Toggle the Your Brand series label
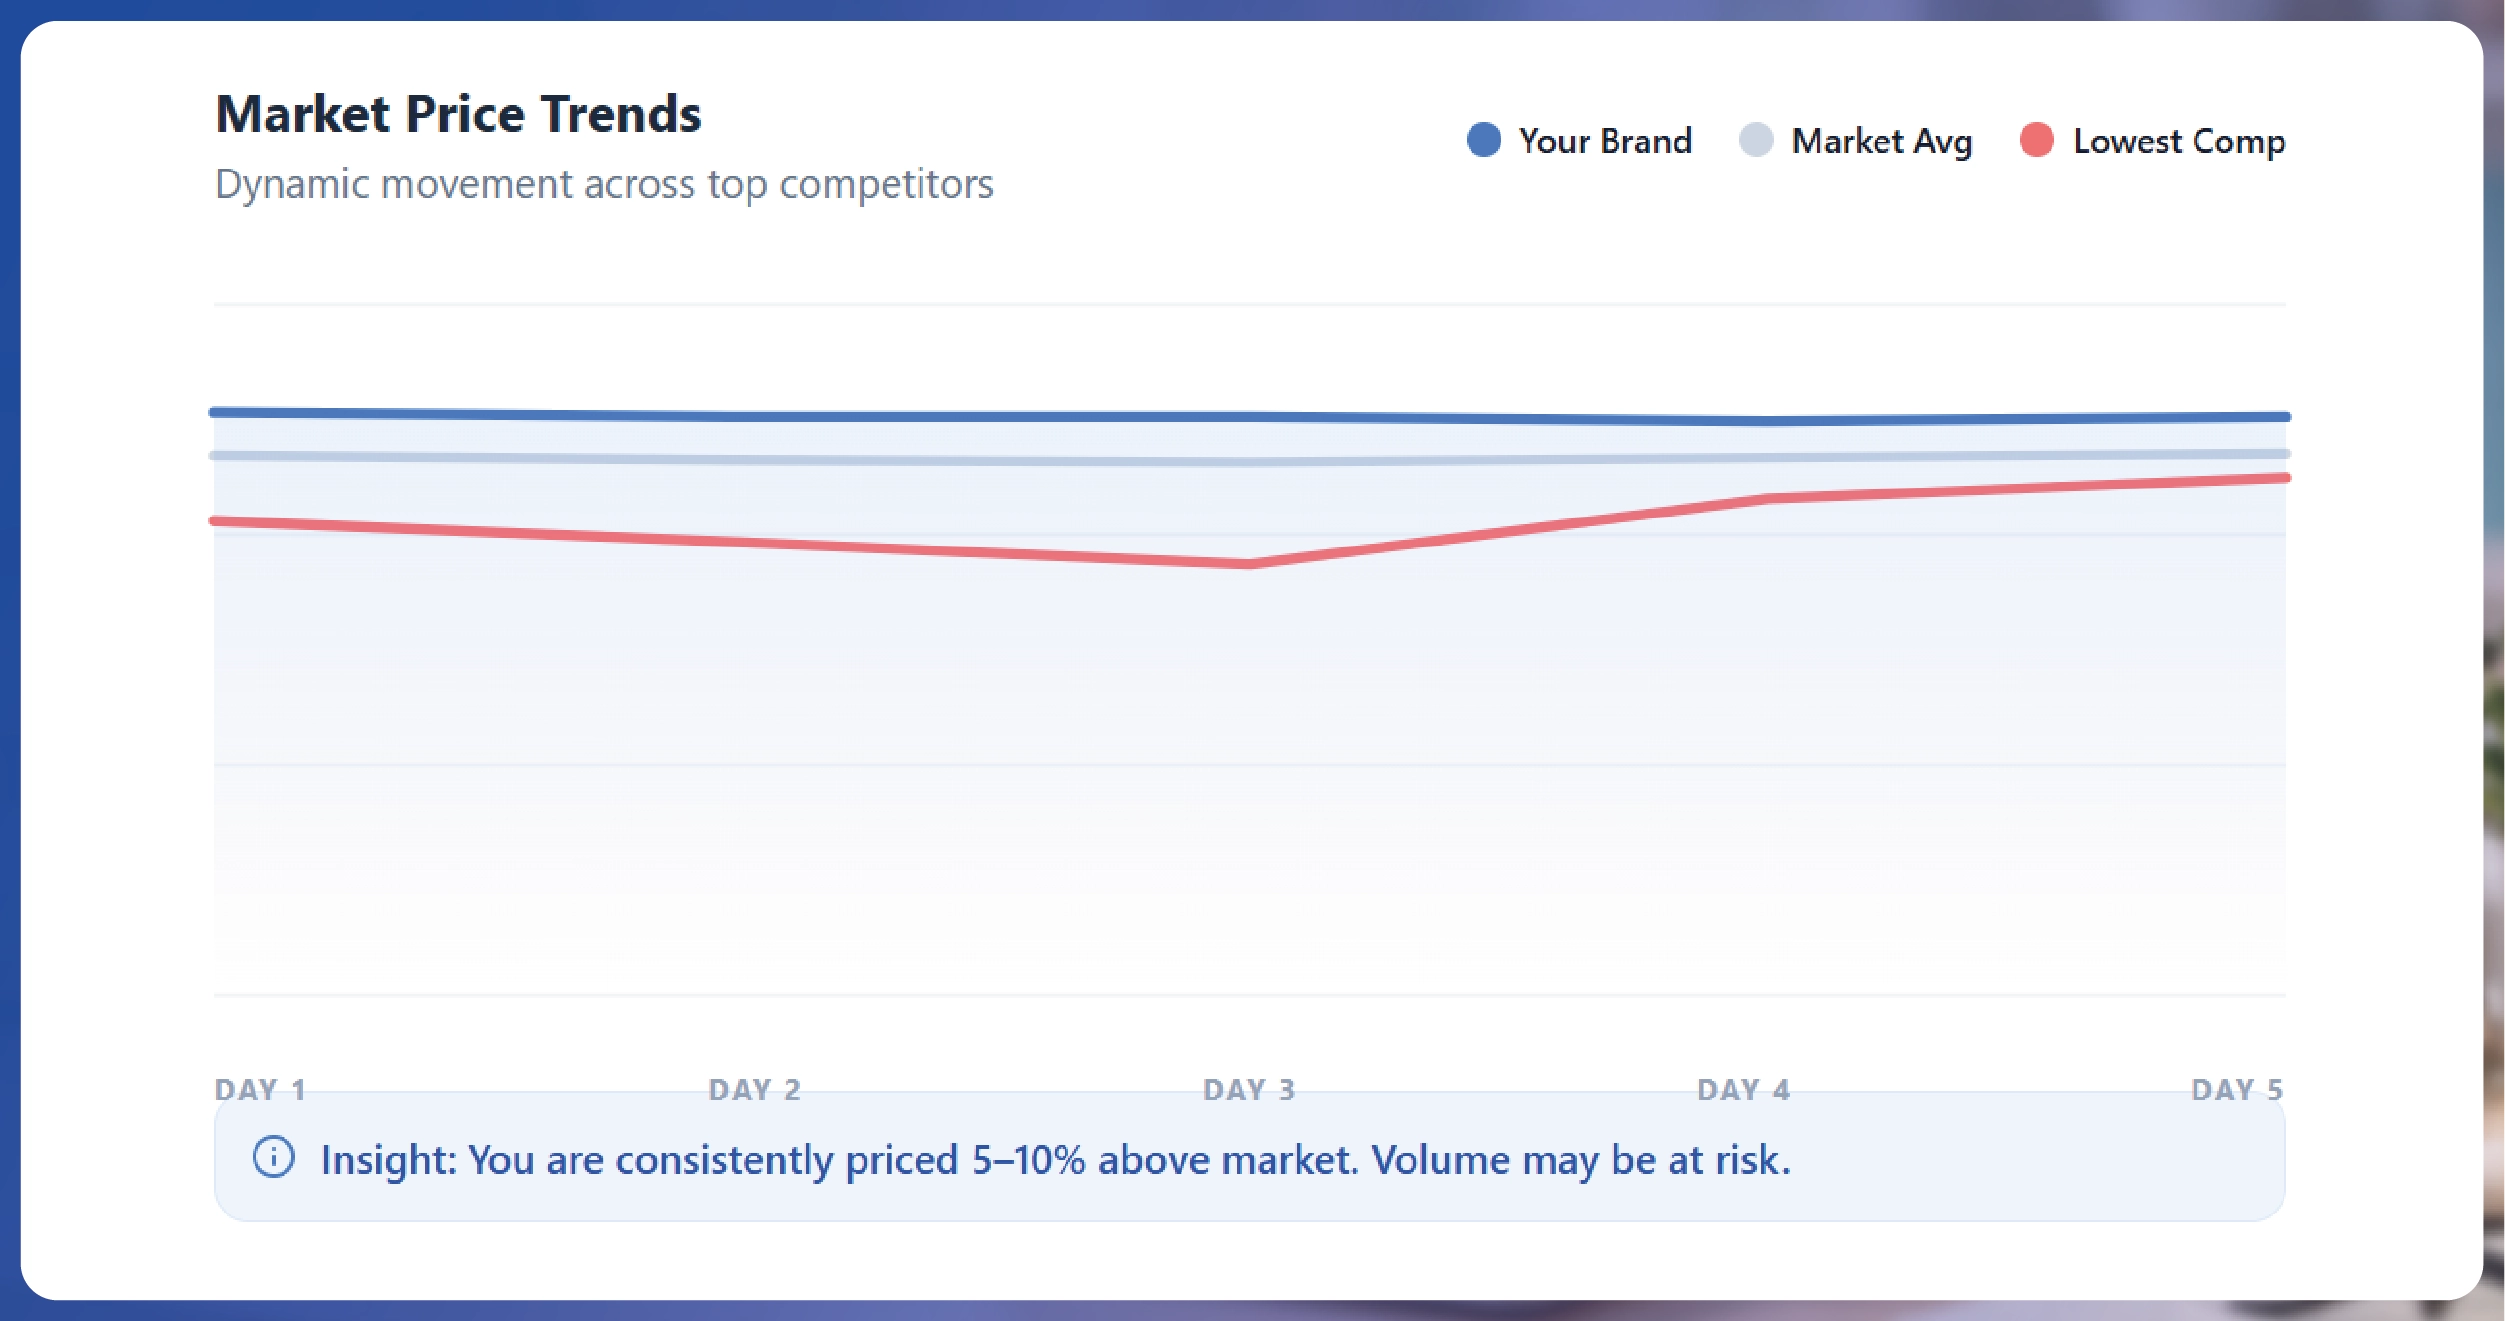This screenshot has width=2505, height=1321. pyautogui.click(x=1605, y=141)
